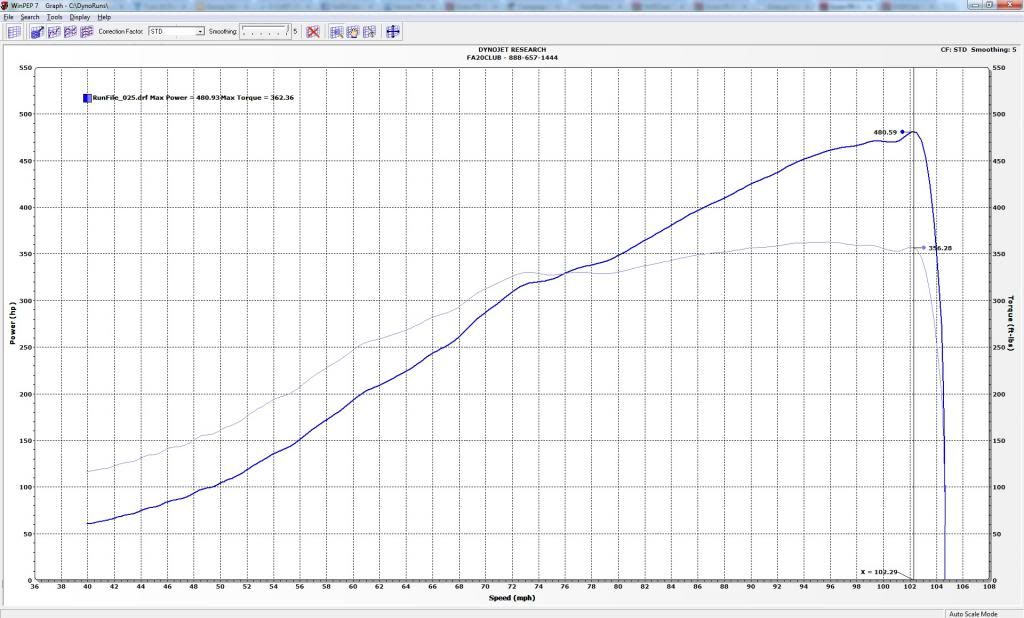The width and height of the screenshot is (1024, 618).
Task: Open the File menu
Action: 9,17
